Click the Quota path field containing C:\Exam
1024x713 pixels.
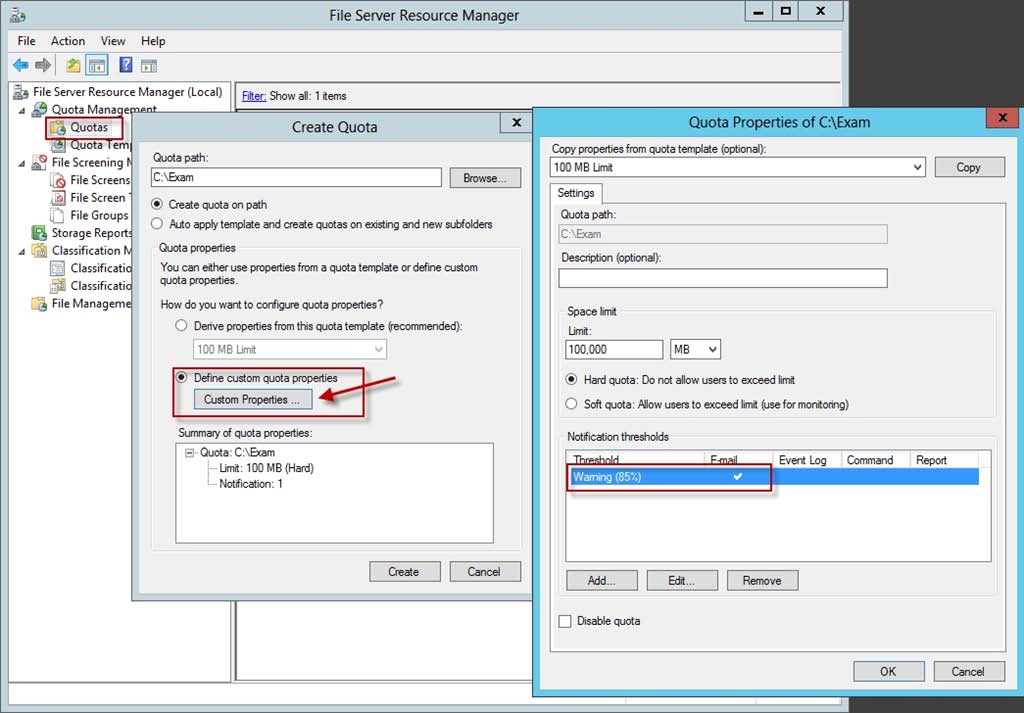(x=296, y=178)
